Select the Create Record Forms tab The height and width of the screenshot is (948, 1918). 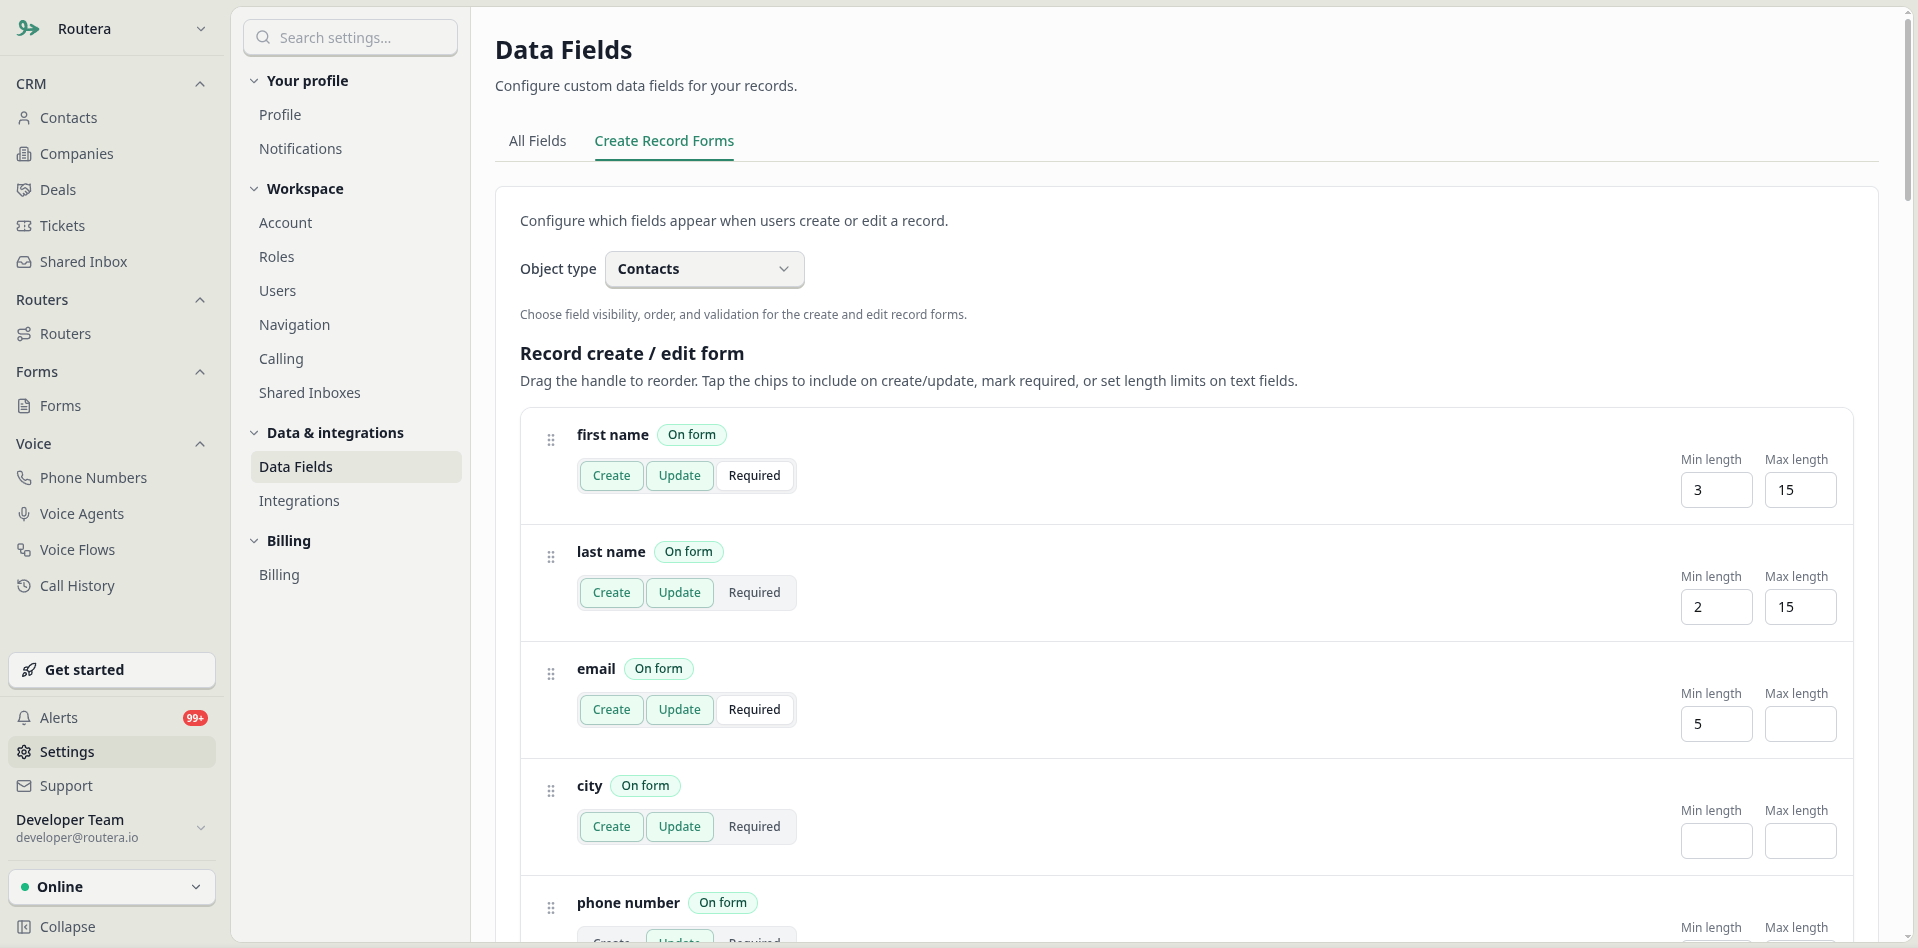click(664, 141)
